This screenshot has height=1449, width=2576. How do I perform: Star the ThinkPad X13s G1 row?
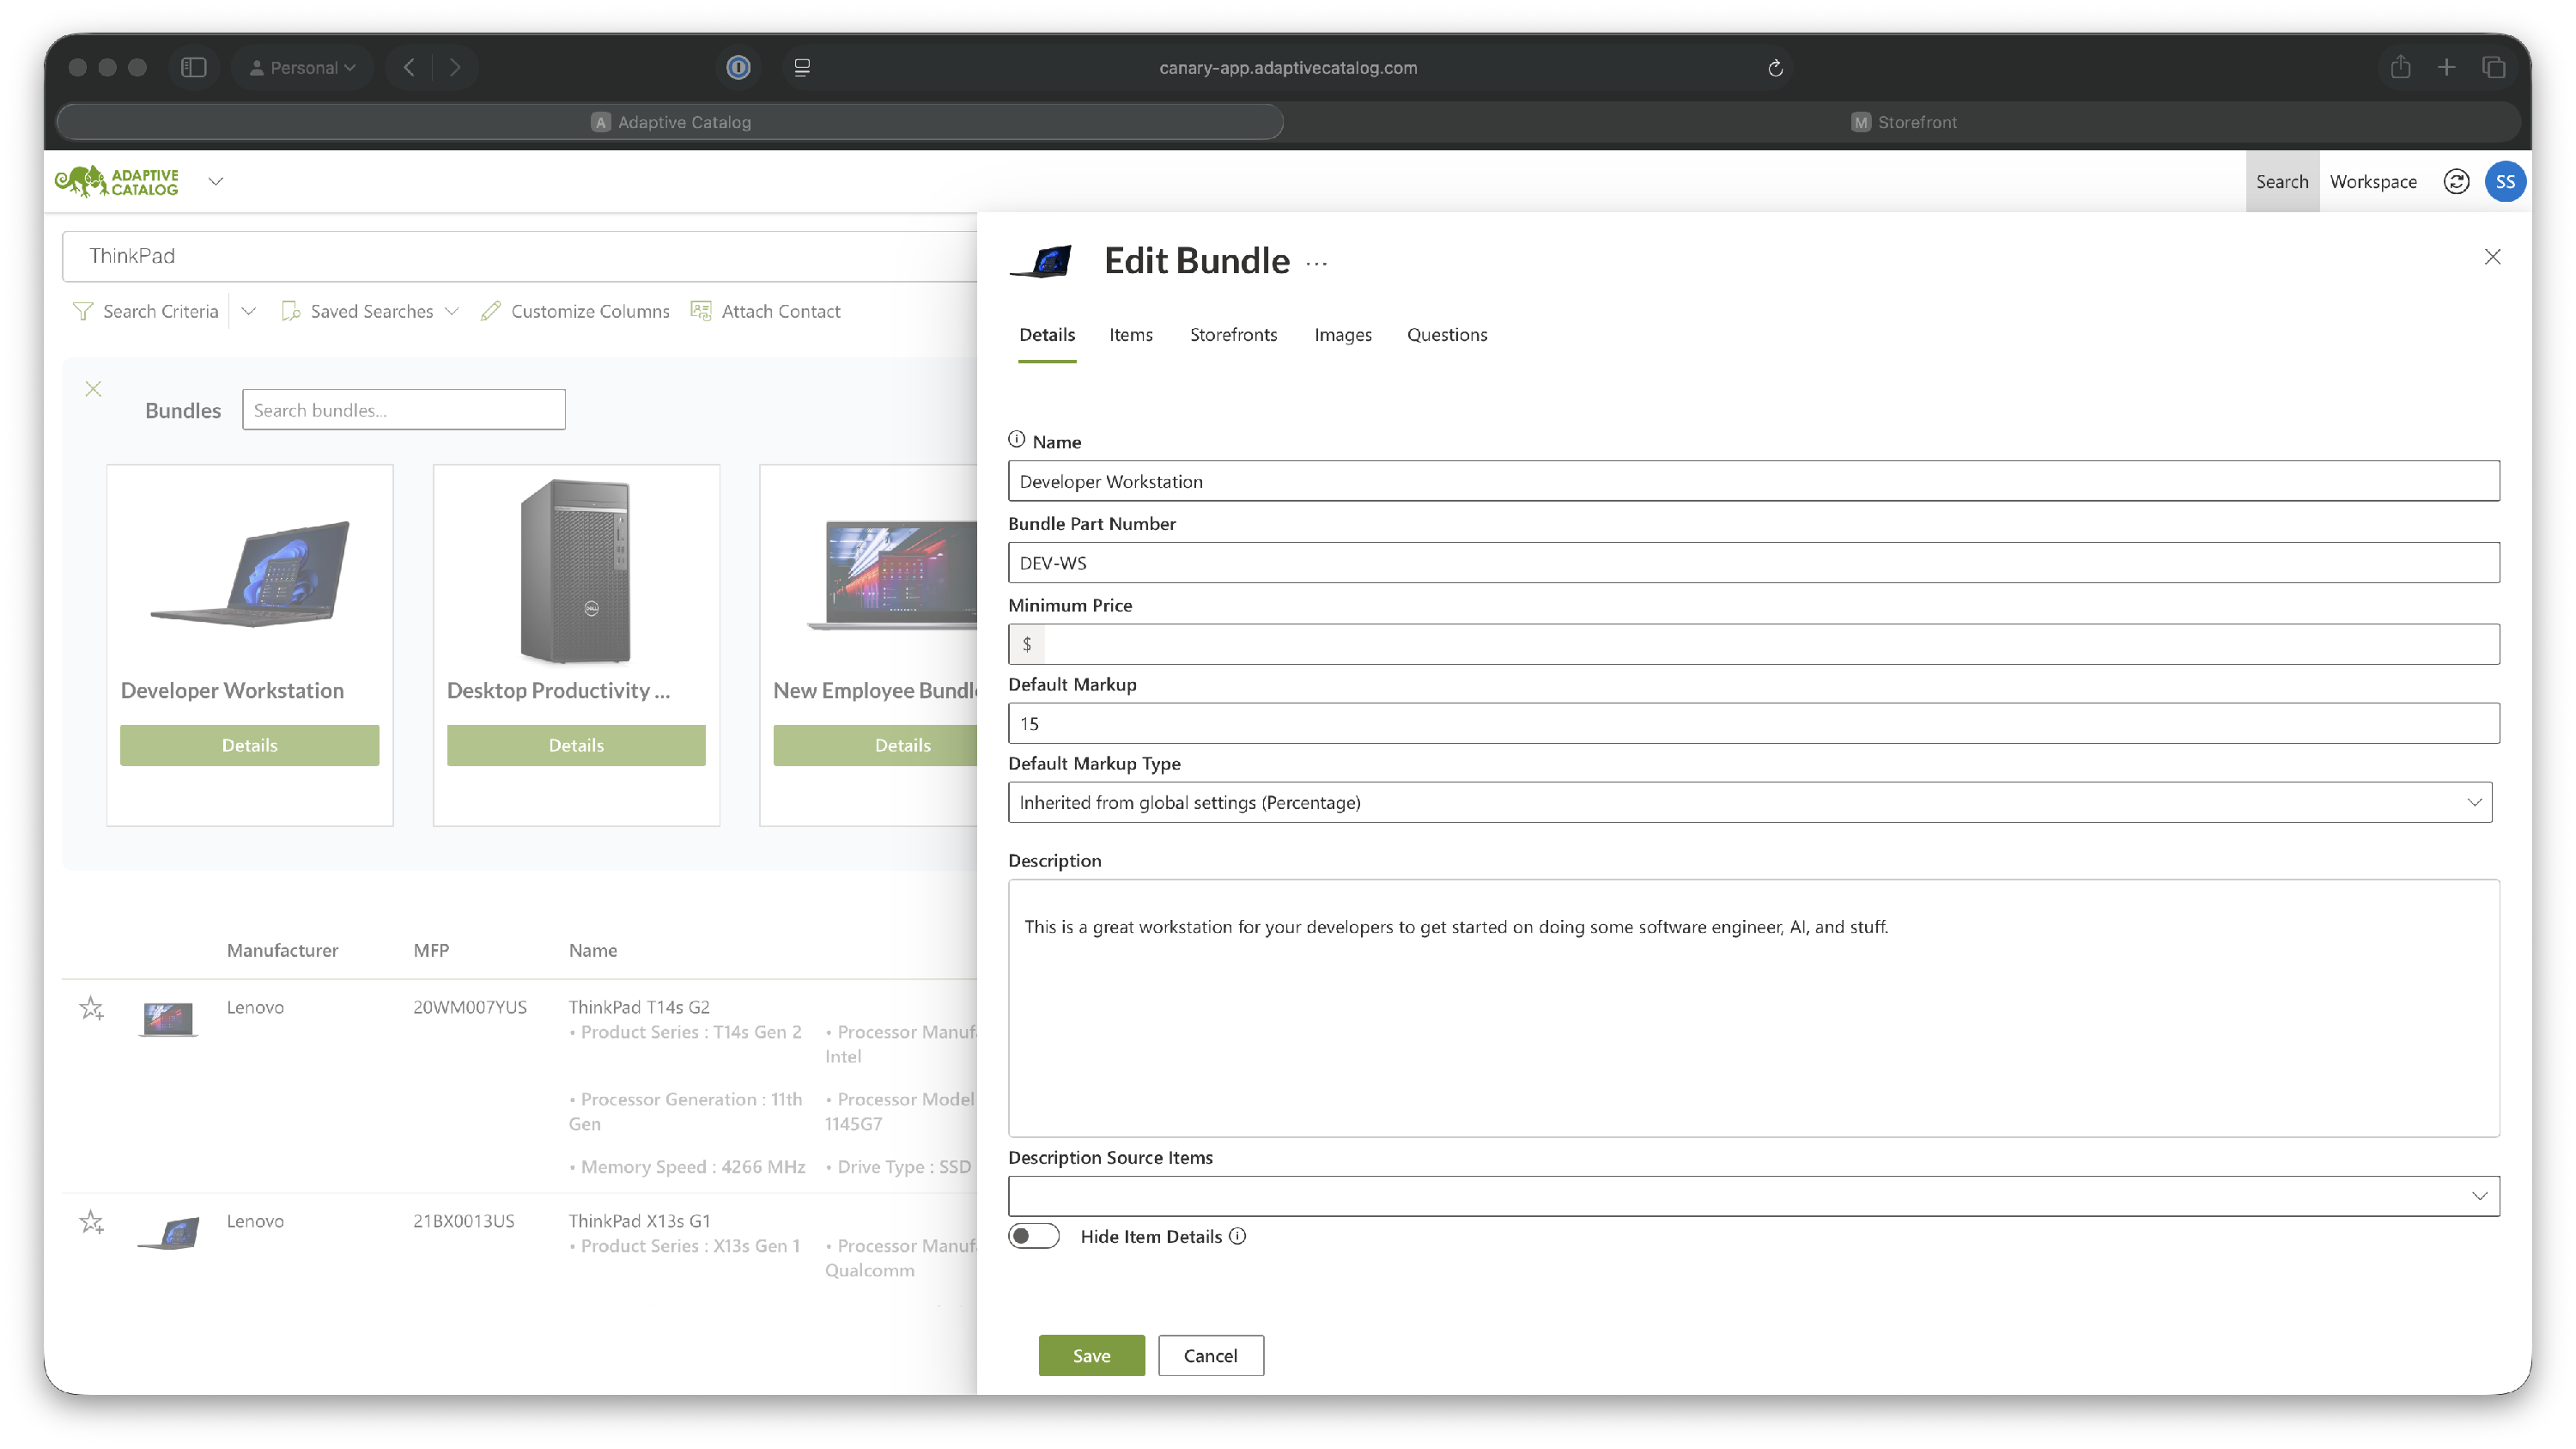click(91, 1222)
